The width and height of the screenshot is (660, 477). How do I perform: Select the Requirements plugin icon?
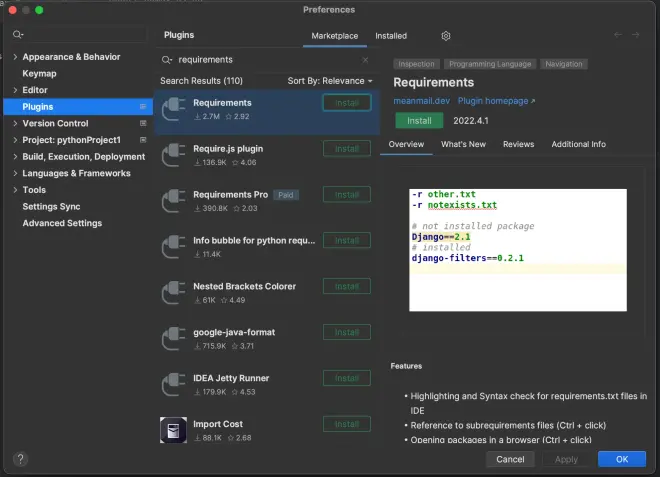tap(173, 109)
